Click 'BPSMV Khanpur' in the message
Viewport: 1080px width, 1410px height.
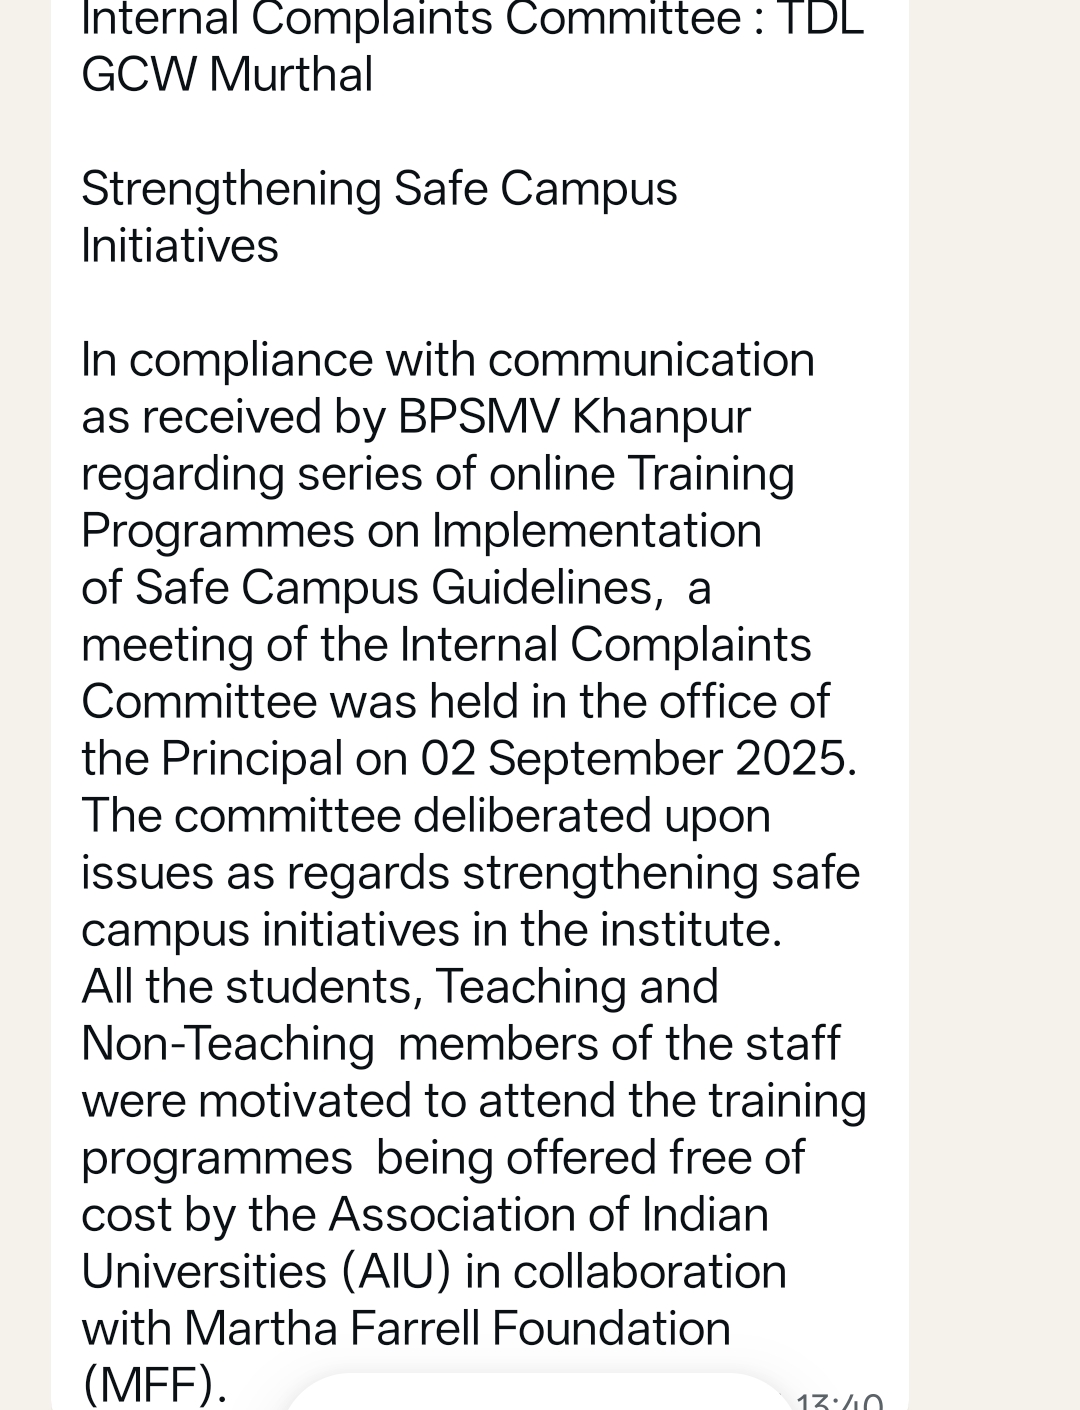(574, 417)
